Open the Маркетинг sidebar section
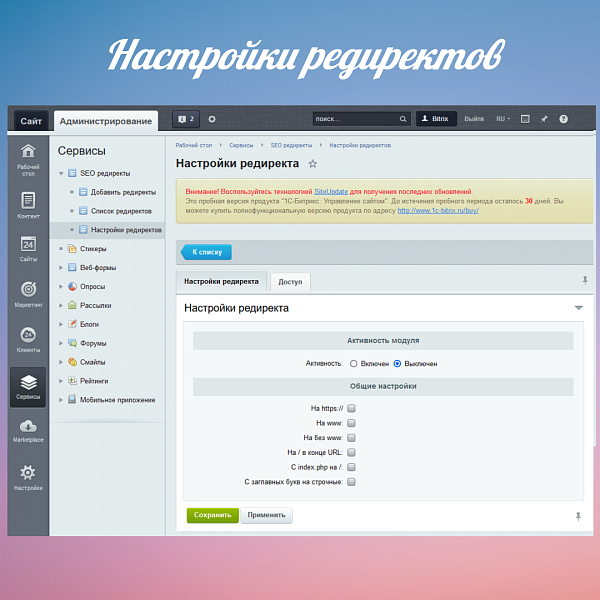This screenshot has width=600, height=600. [28, 294]
